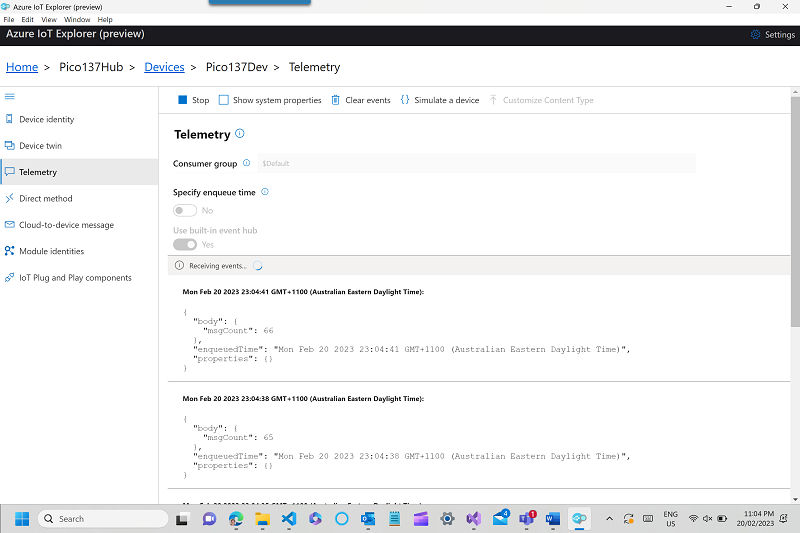Toggle Use built-in event hub switch
The image size is (800, 533).
185,244
